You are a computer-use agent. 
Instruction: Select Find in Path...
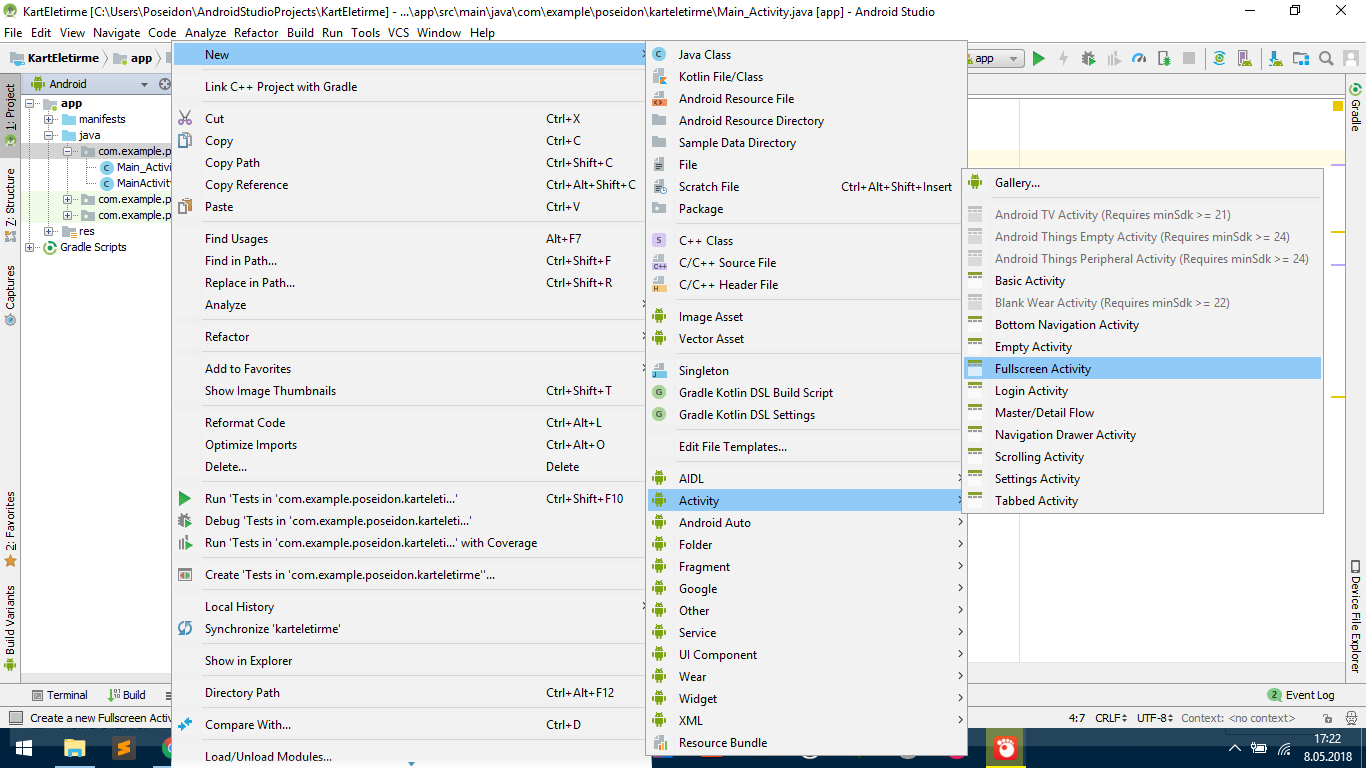(x=410, y=261)
